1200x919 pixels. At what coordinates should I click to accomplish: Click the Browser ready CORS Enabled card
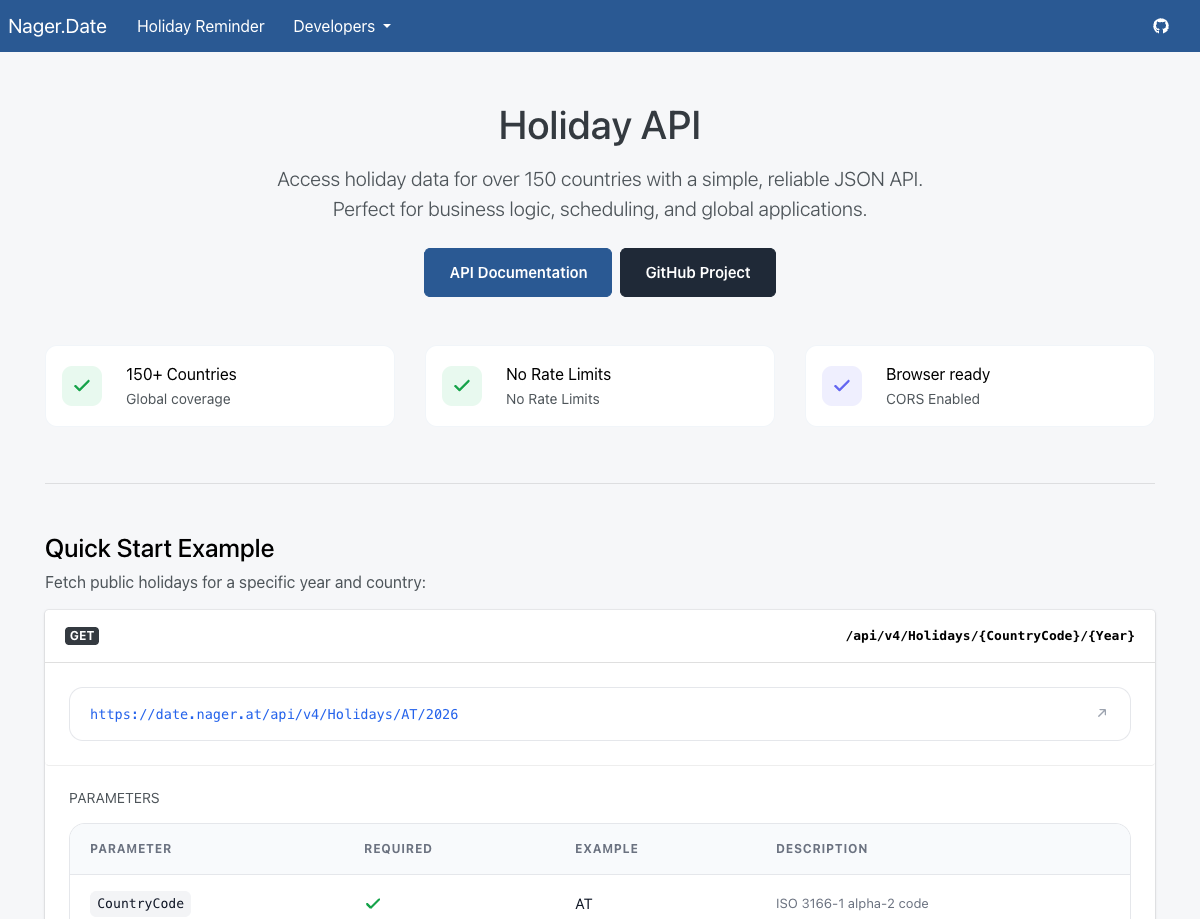click(x=980, y=386)
